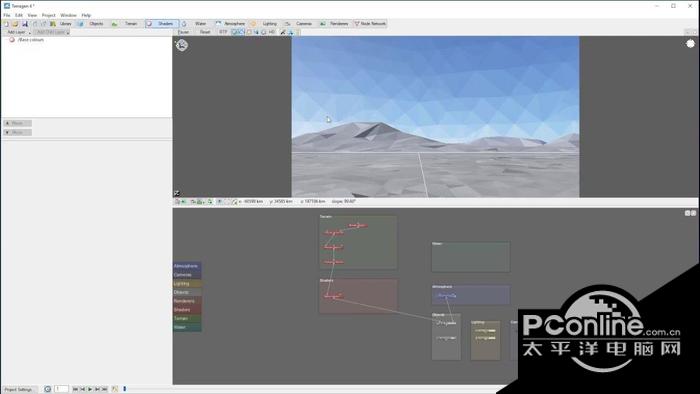Toggle RTP ray-traced preview mode
This screenshot has width=700, height=394.
tap(223, 32)
